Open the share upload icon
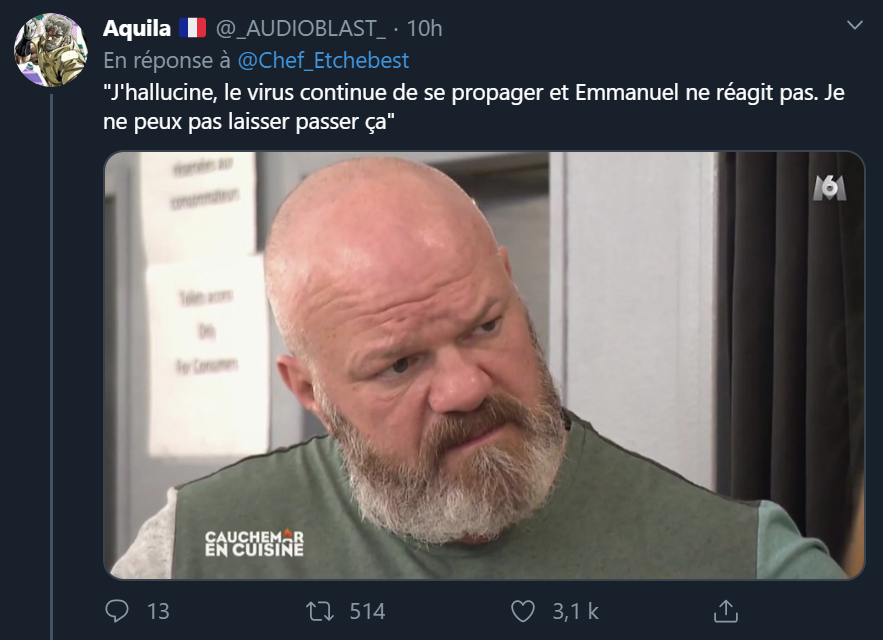This screenshot has height=640, width=883. click(725, 611)
